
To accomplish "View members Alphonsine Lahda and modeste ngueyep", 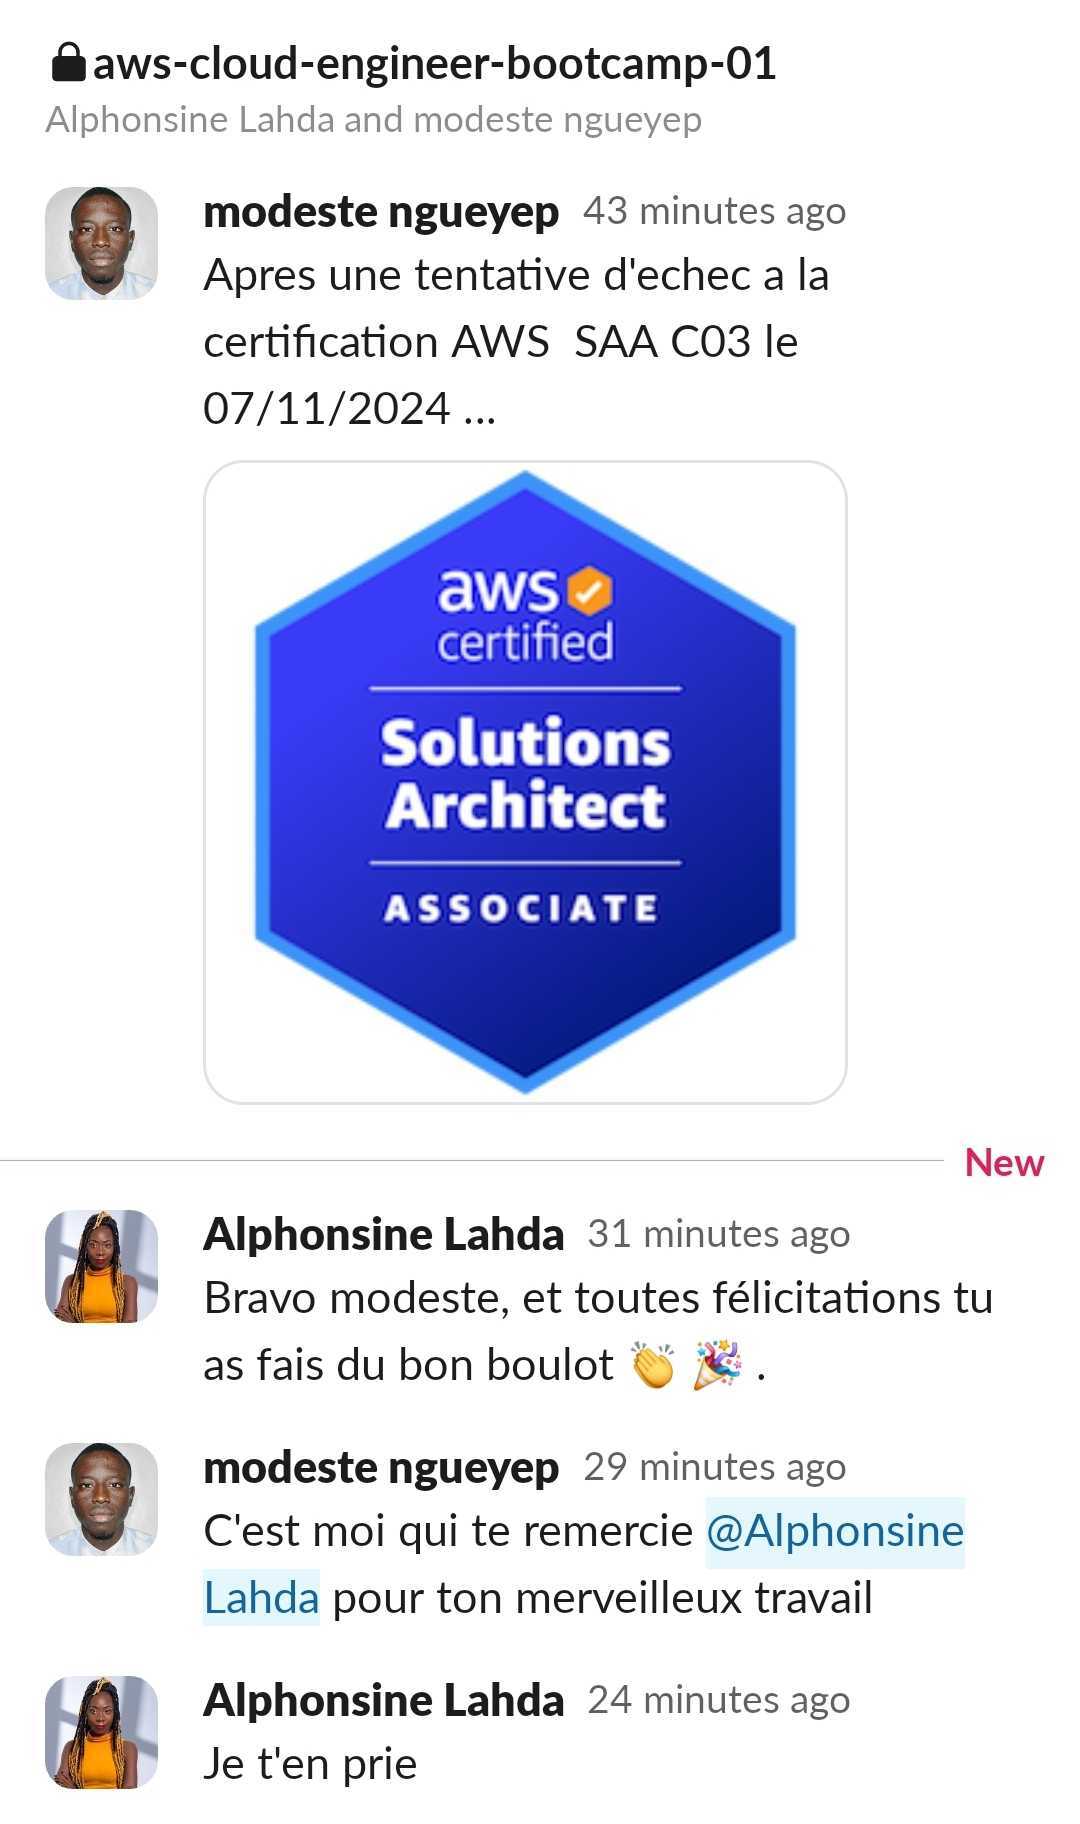I will [x=373, y=120].
